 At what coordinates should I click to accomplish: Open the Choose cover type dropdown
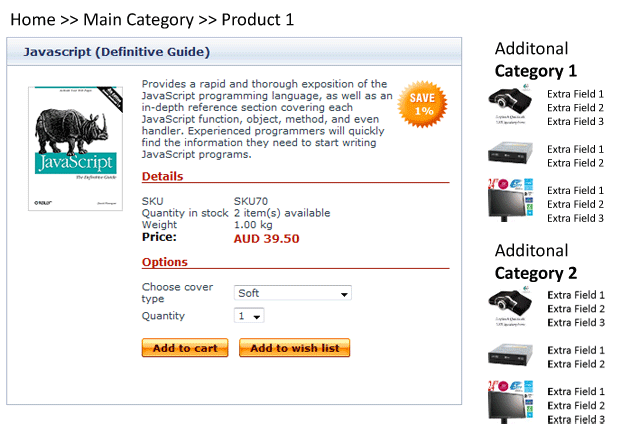pyautogui.click(x=292, y=293)
